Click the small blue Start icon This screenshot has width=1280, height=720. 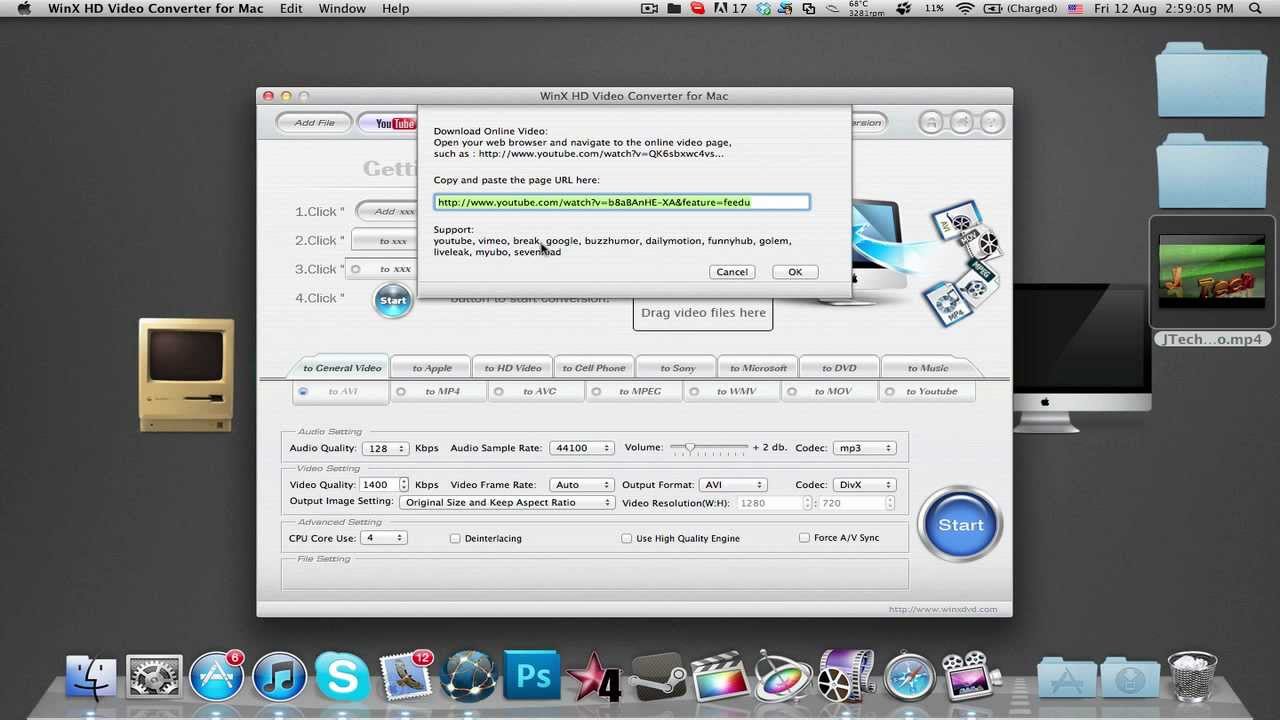[x=393, y=300]
